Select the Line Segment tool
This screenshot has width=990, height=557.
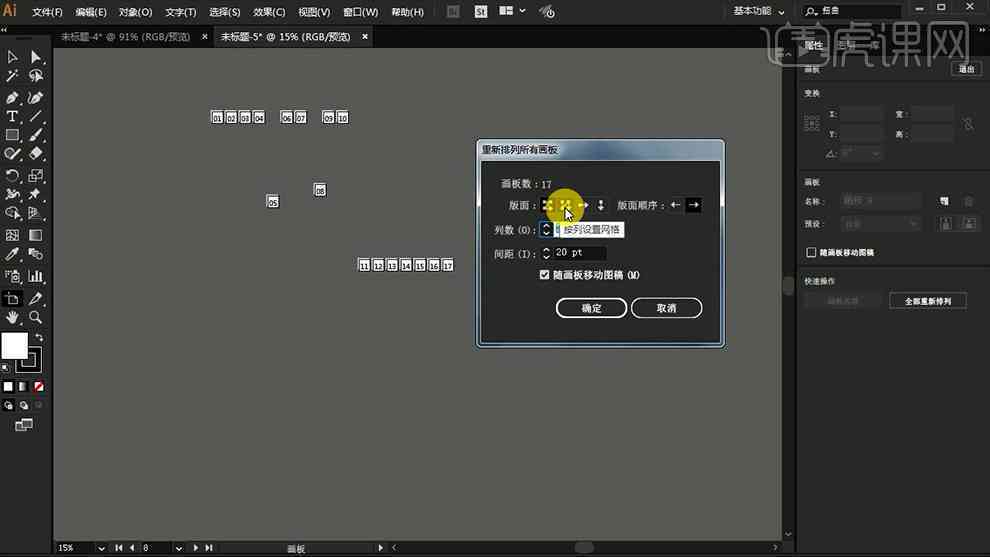tap(36, 117)
